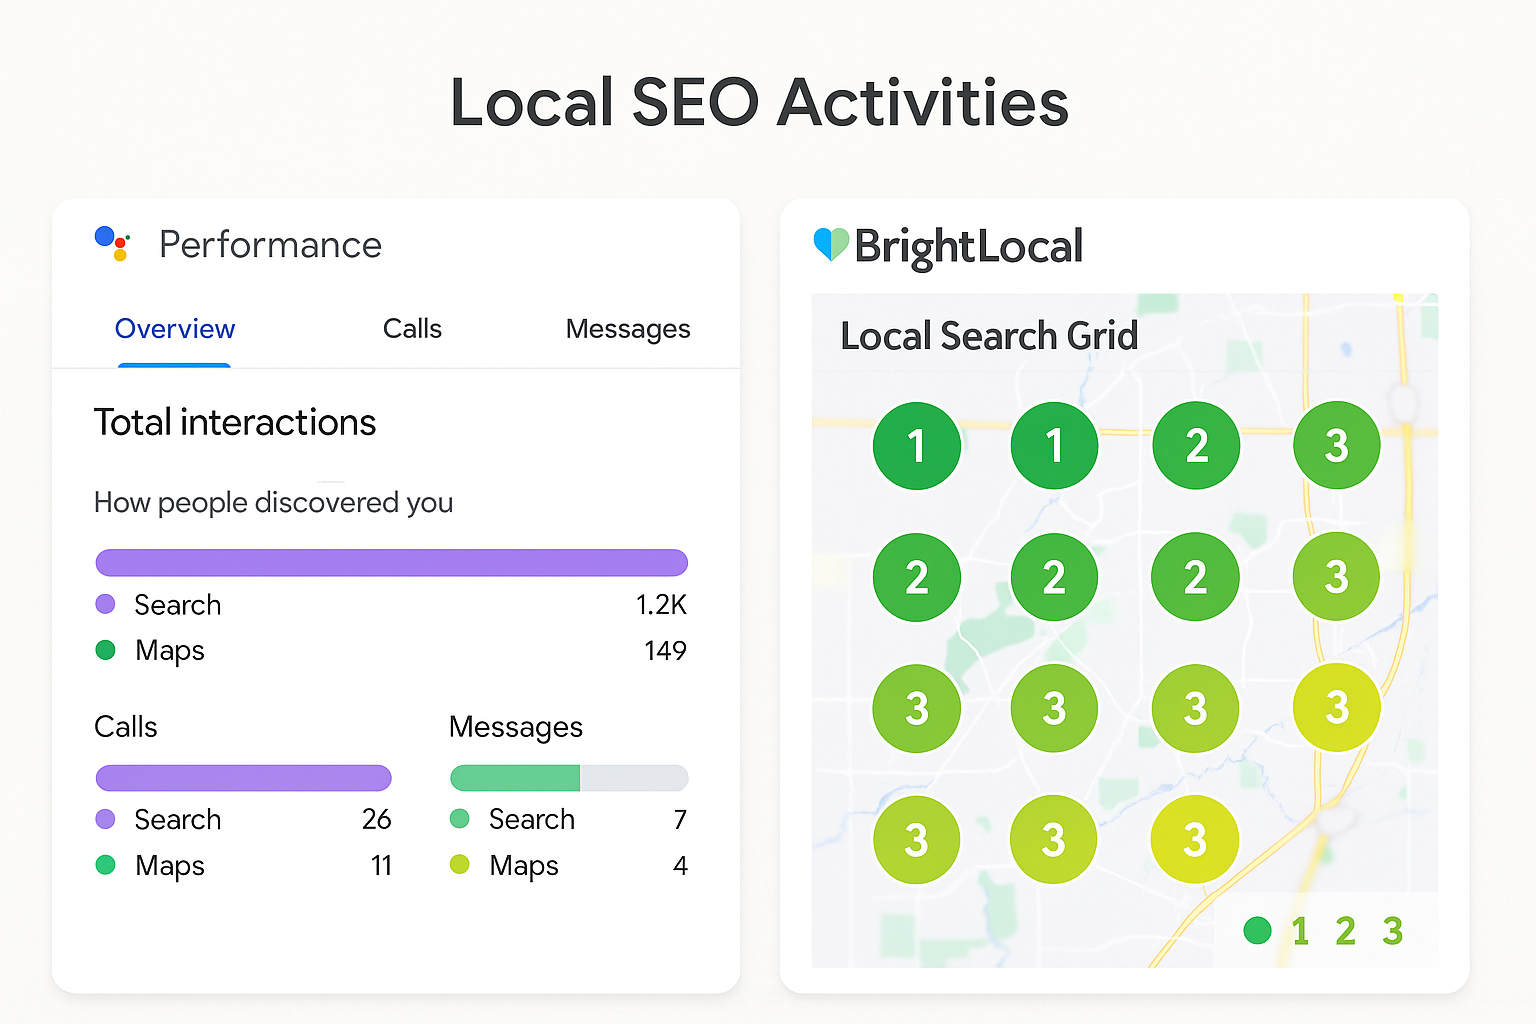
Task: Open the Messages tab
Action: (628, 329)
